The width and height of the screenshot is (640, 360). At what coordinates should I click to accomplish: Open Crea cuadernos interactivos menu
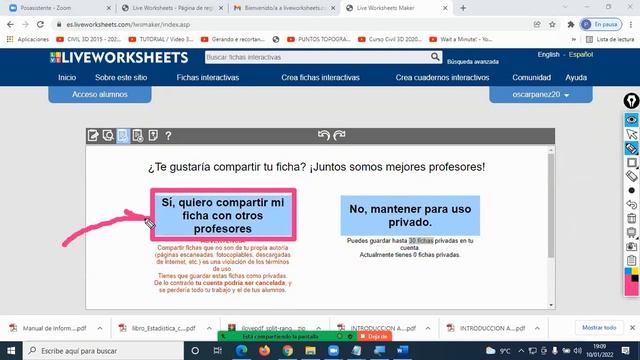coord(442,78)
